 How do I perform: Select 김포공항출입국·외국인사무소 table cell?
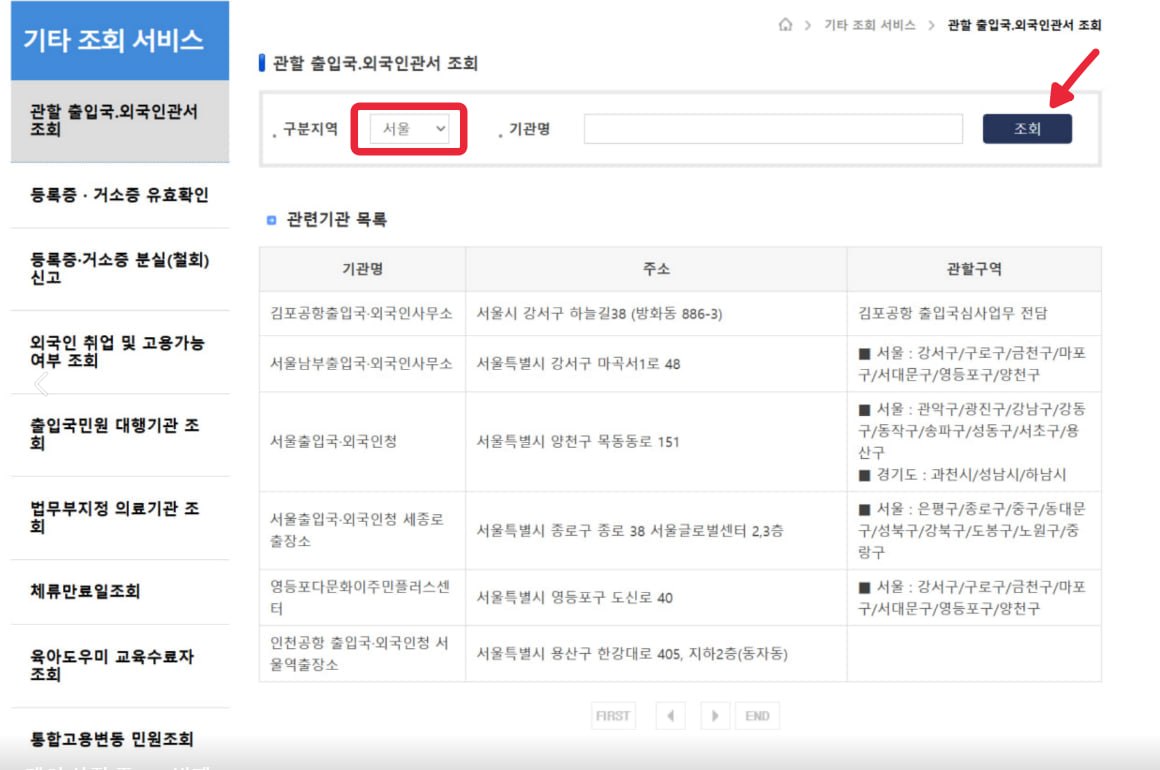pyautogui.click(x=361, y=314)
